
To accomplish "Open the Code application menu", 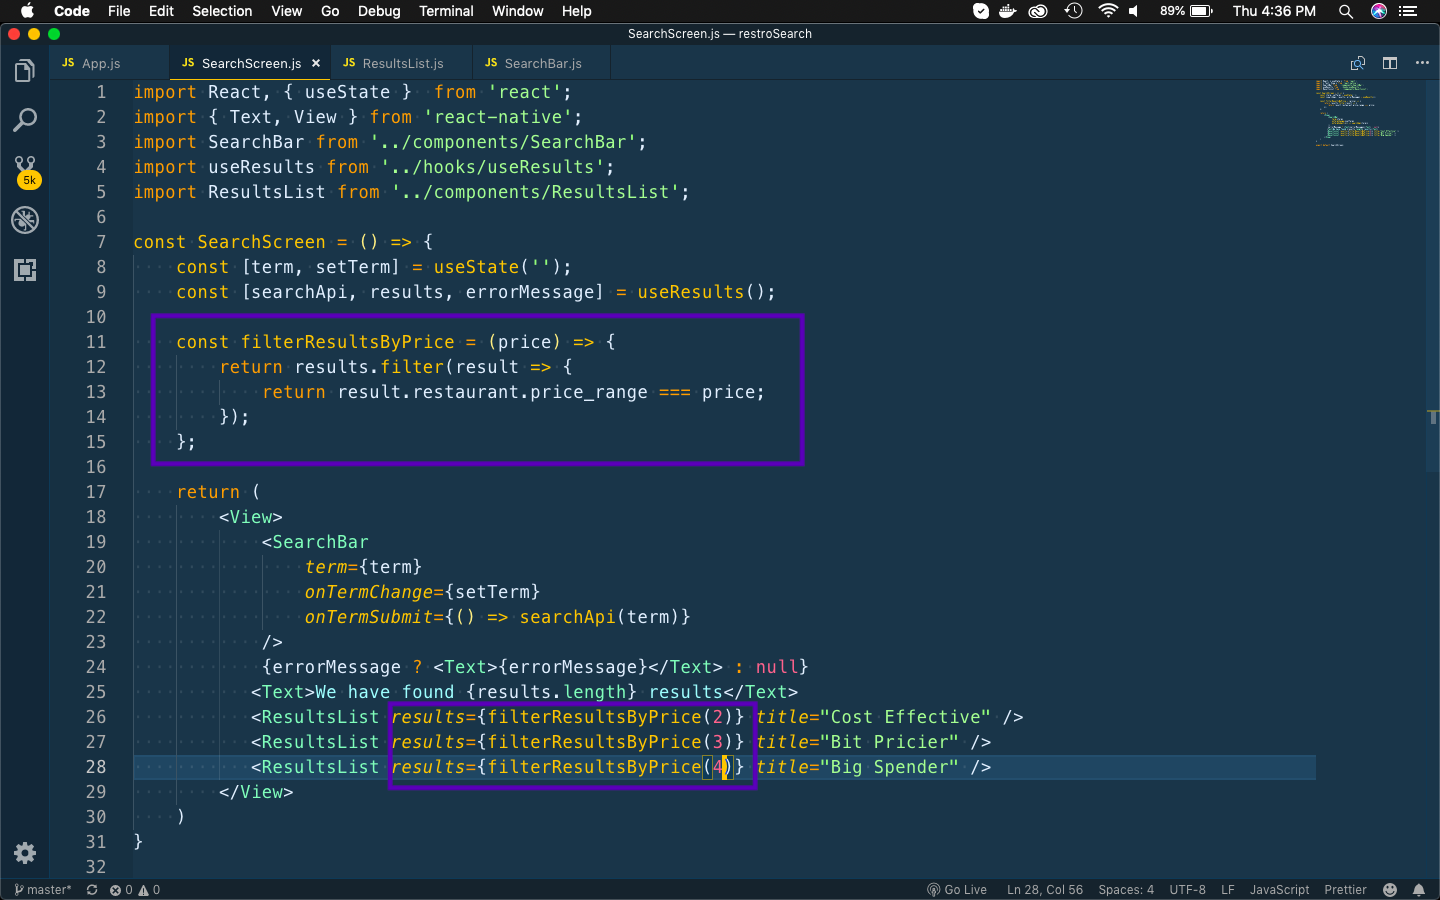I will point(72,11).
